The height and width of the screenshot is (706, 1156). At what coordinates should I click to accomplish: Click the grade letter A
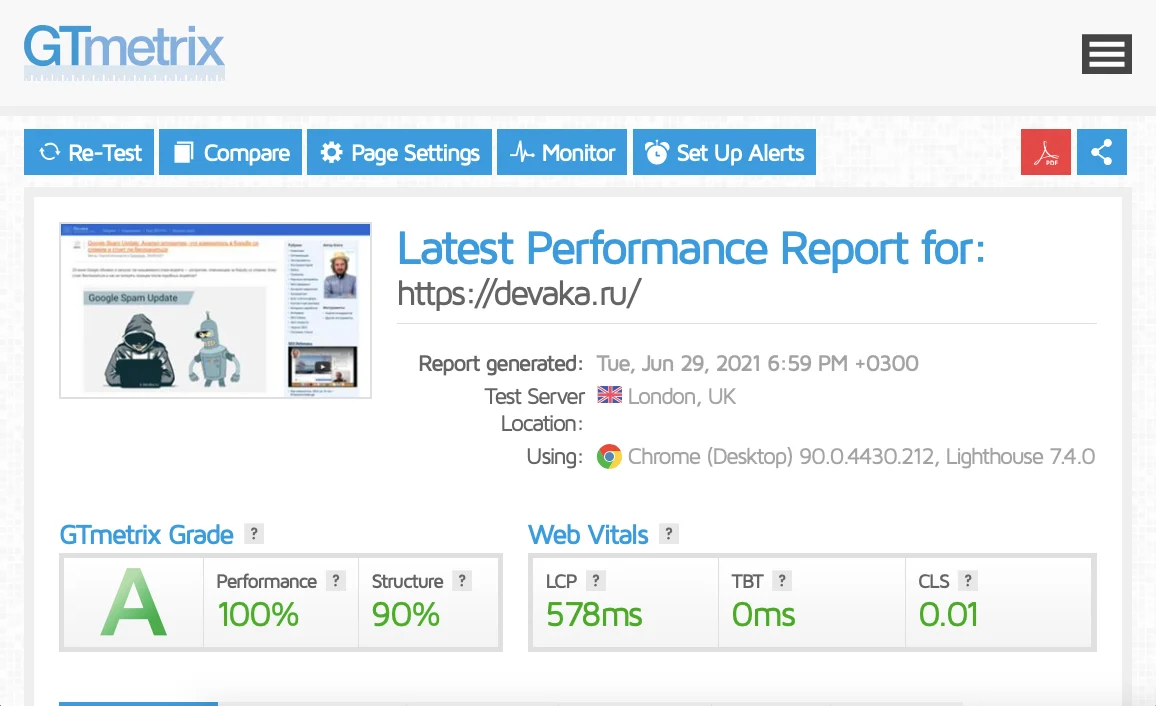point(133,601)
